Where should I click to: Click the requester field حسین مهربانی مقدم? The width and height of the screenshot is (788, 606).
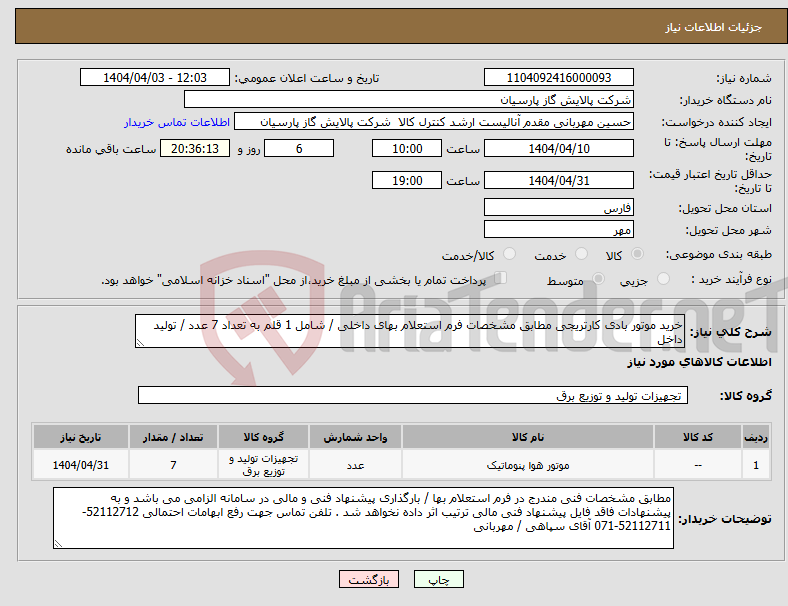click(434, 122)
